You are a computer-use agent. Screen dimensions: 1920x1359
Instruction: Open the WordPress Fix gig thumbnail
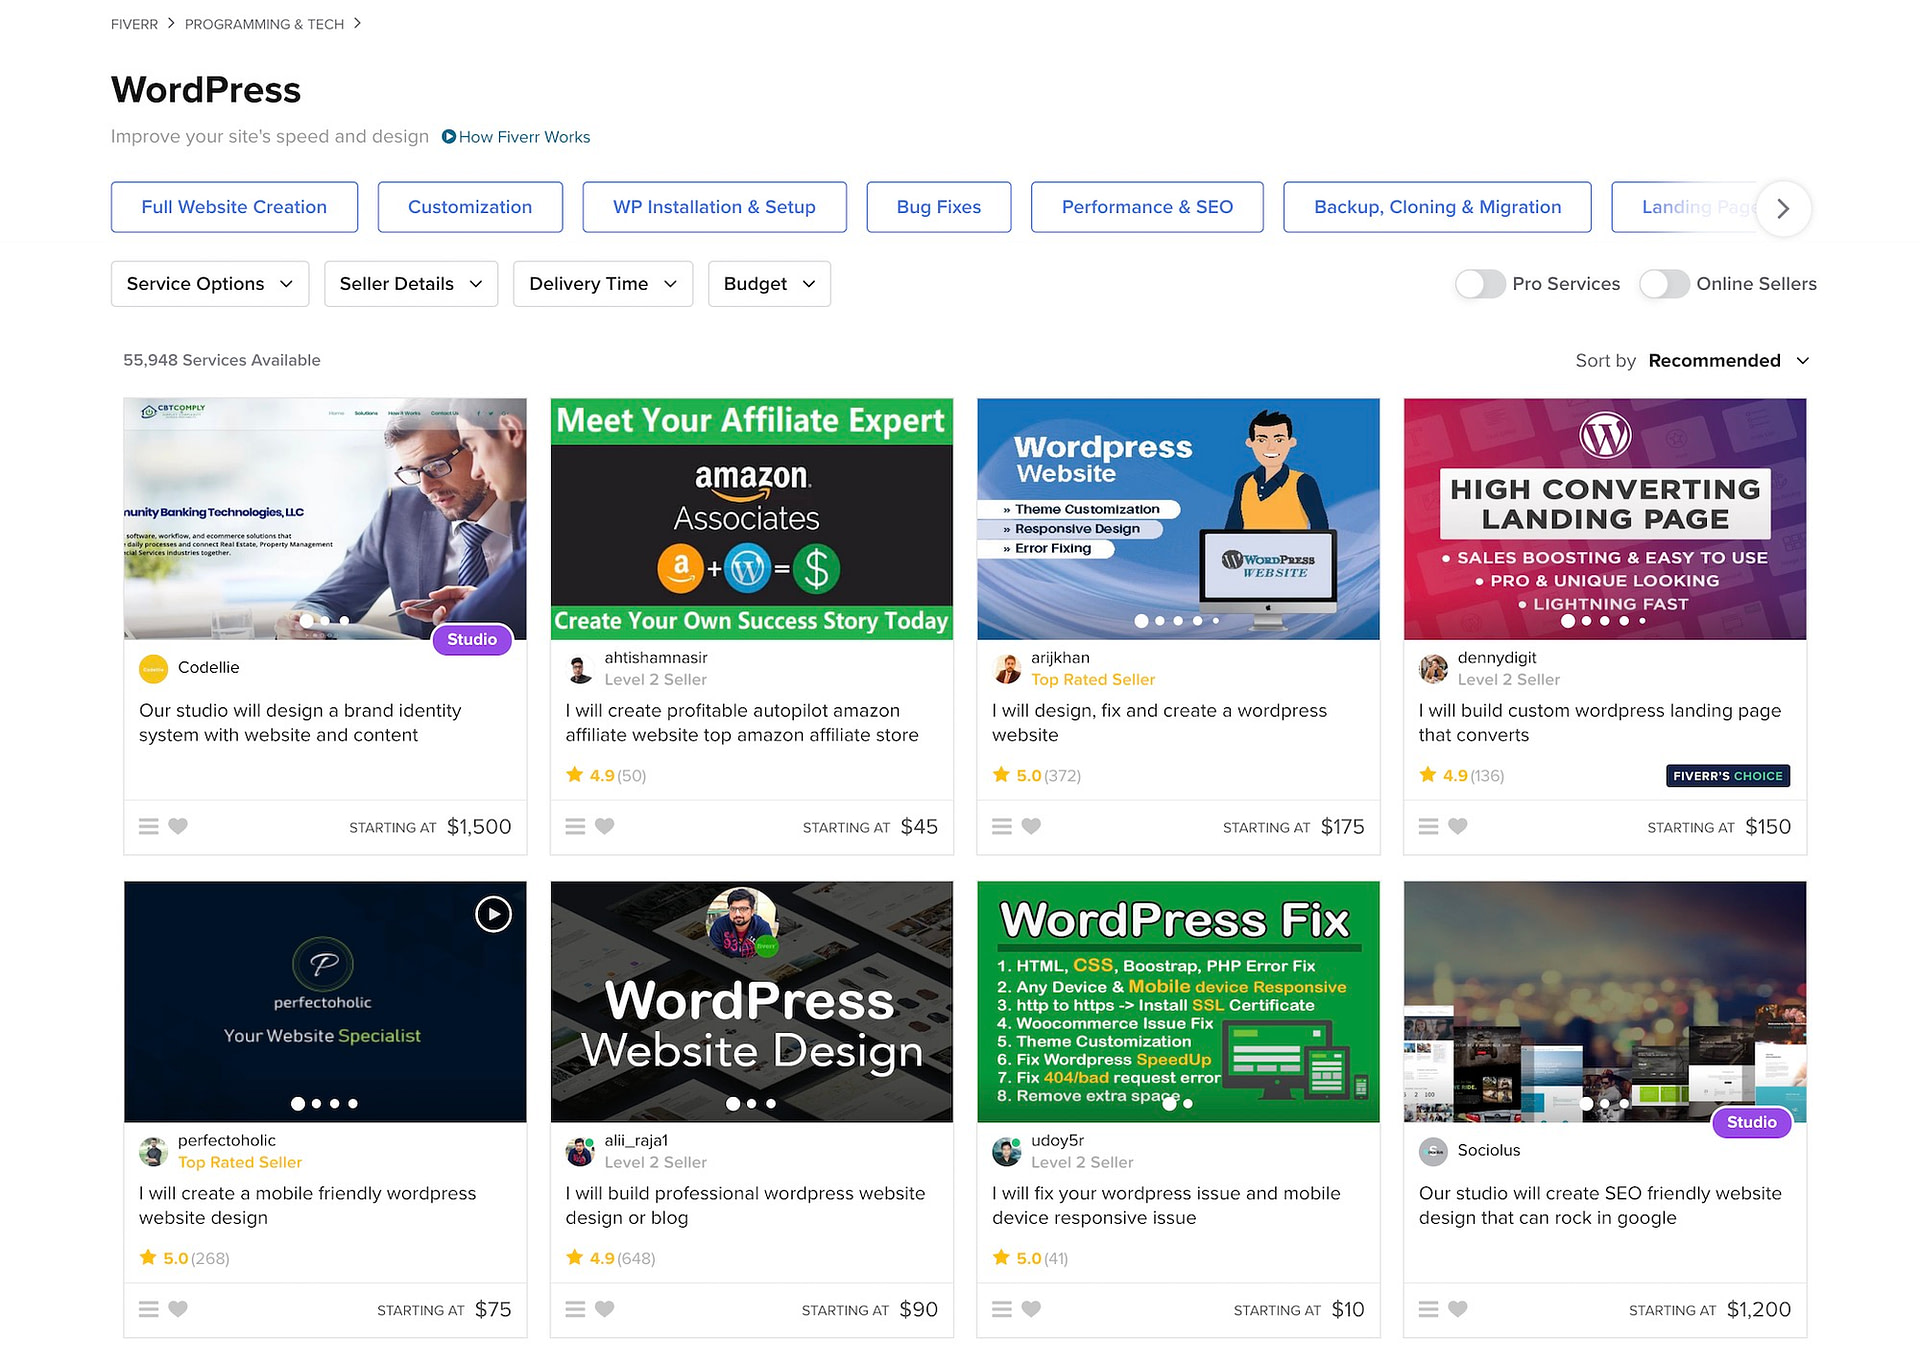click(1178, 1001)
